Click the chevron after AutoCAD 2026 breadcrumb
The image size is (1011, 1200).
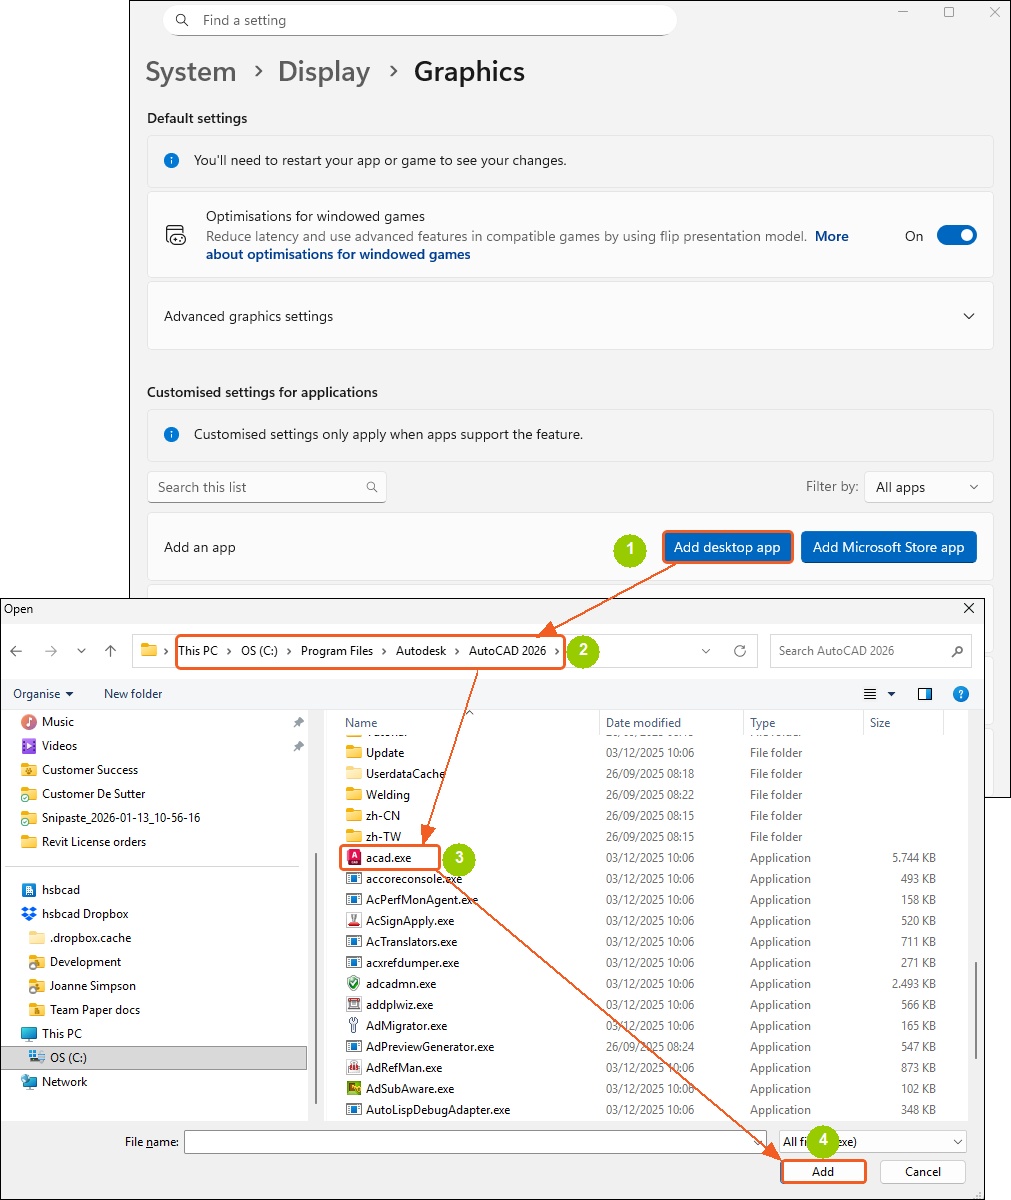[558, 651]
